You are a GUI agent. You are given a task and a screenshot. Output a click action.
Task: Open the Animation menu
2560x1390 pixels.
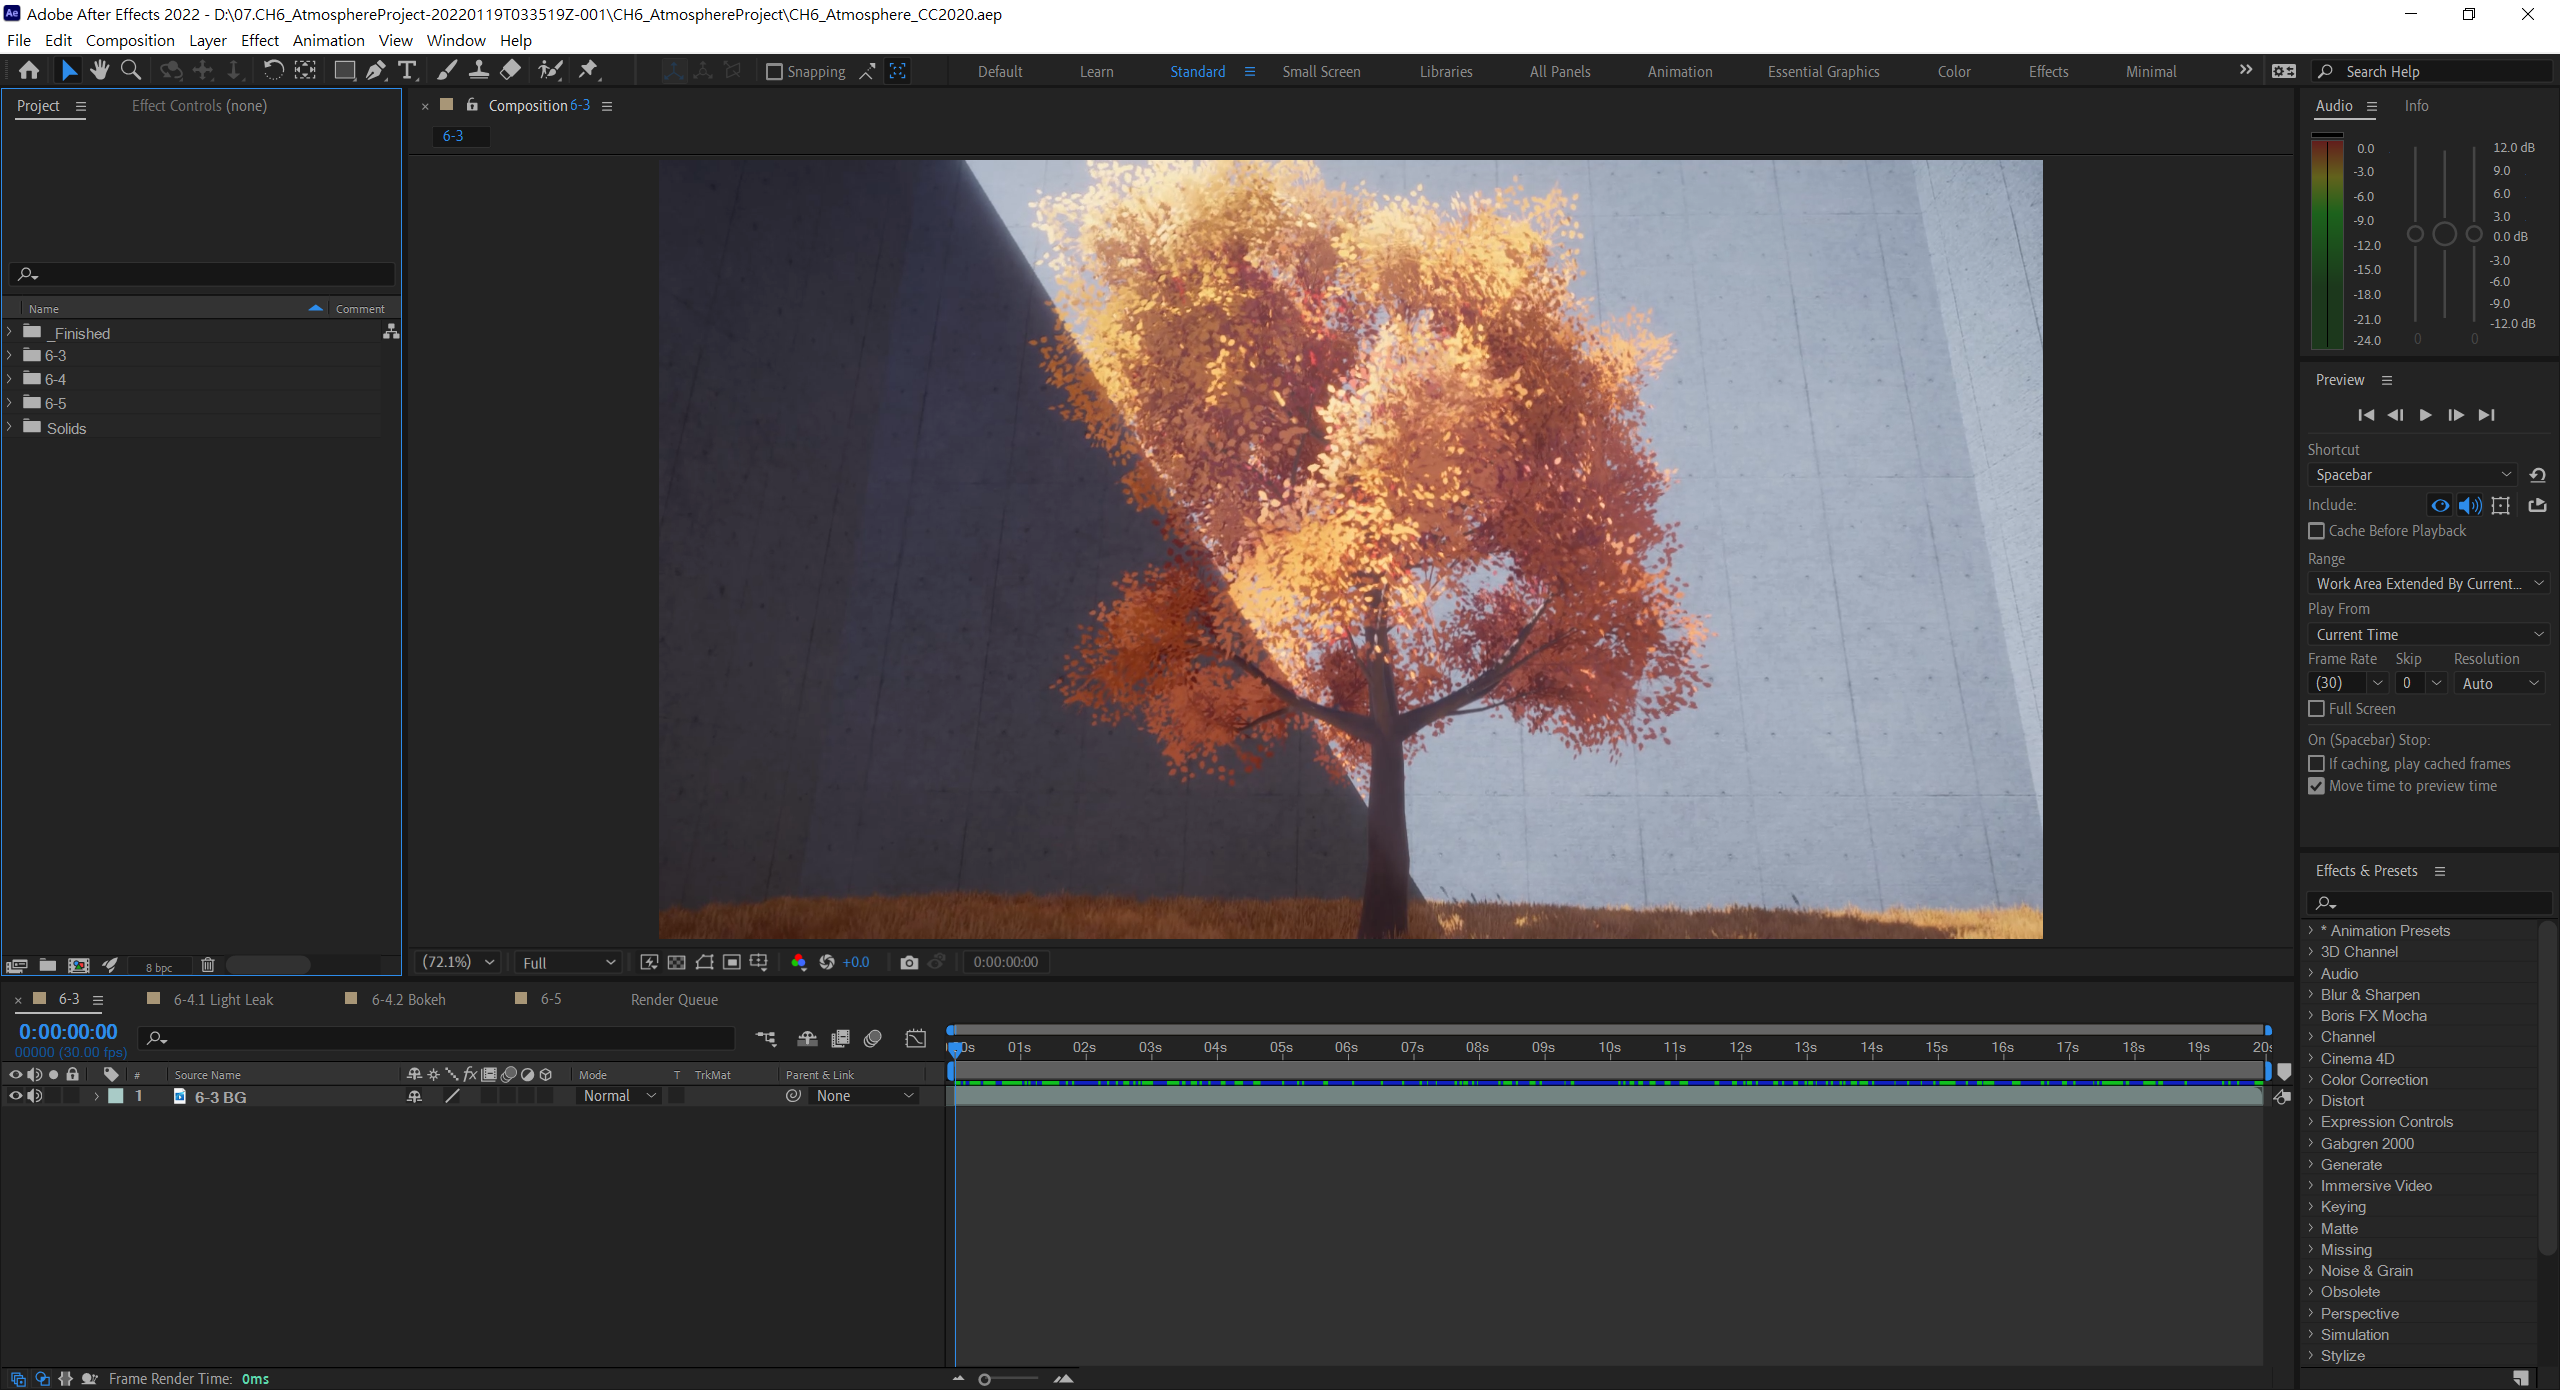[328, 40]
